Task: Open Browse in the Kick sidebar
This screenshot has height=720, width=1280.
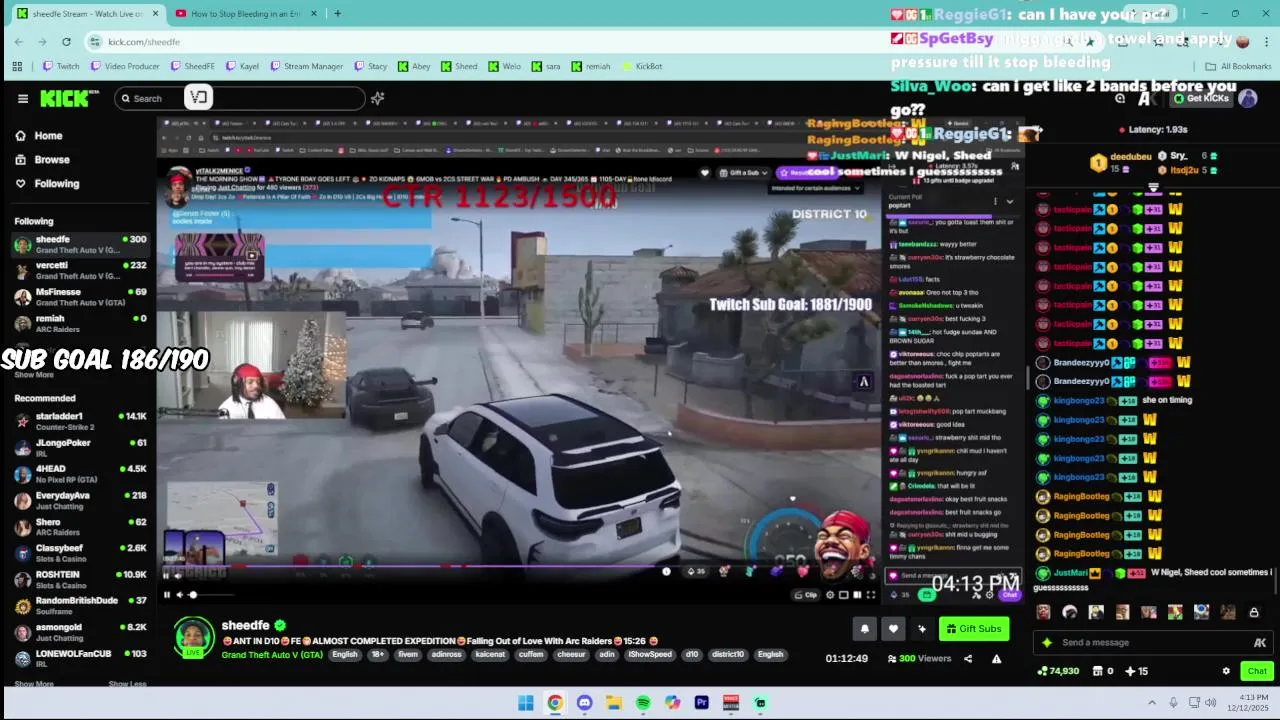Action: (x=42, y=160)
